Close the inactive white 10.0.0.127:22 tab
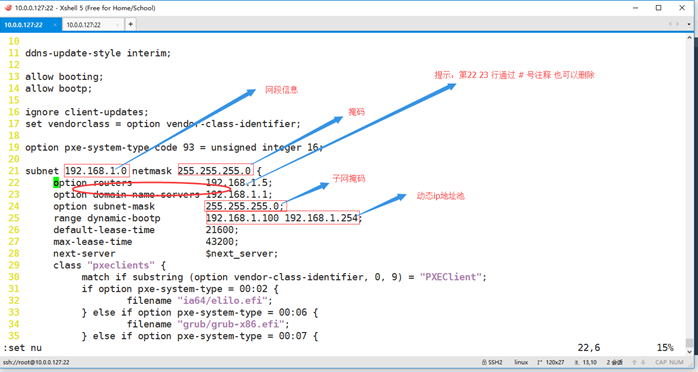698x372 pixels. click(x=117, y=25)
